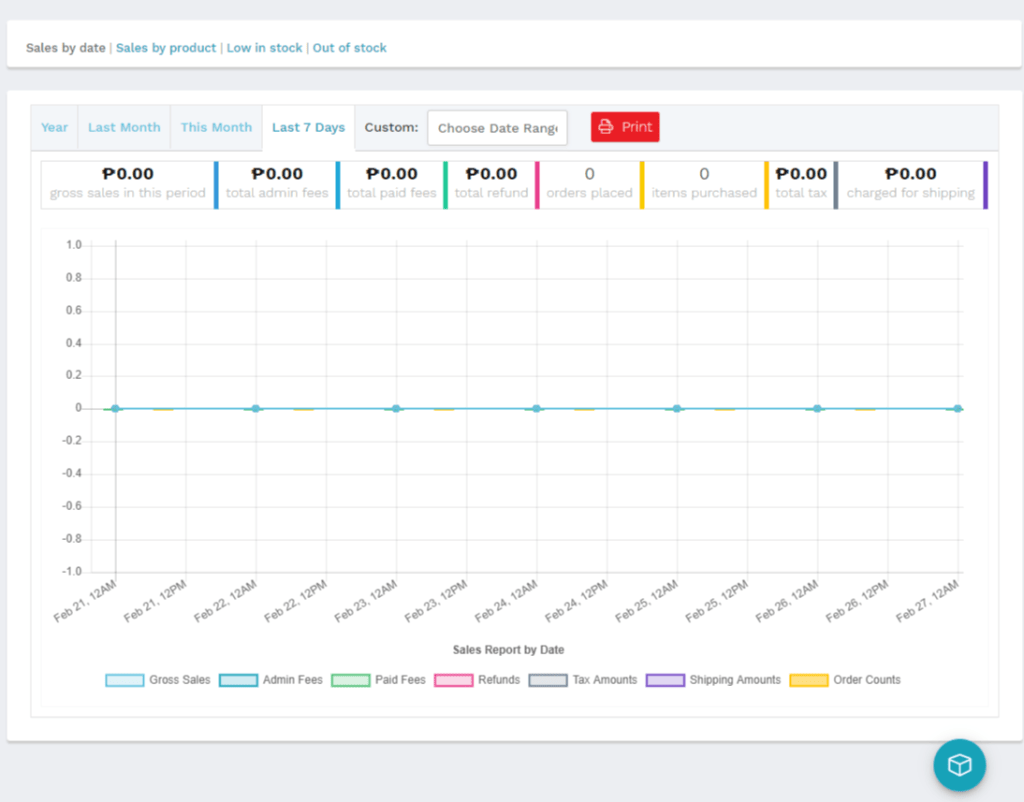Click the Feb 24, 12AM data point
Screen dimensions: 1024x802
537,408
